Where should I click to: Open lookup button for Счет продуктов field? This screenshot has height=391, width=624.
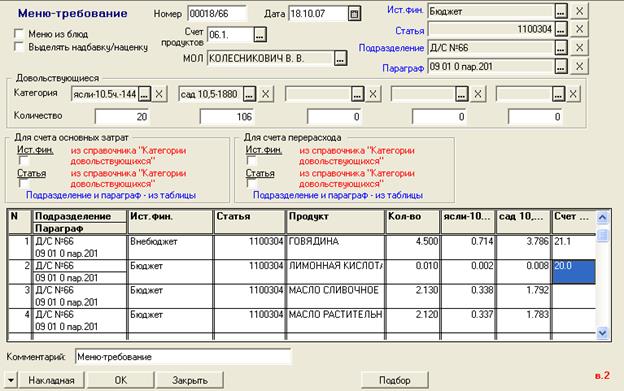260,35
